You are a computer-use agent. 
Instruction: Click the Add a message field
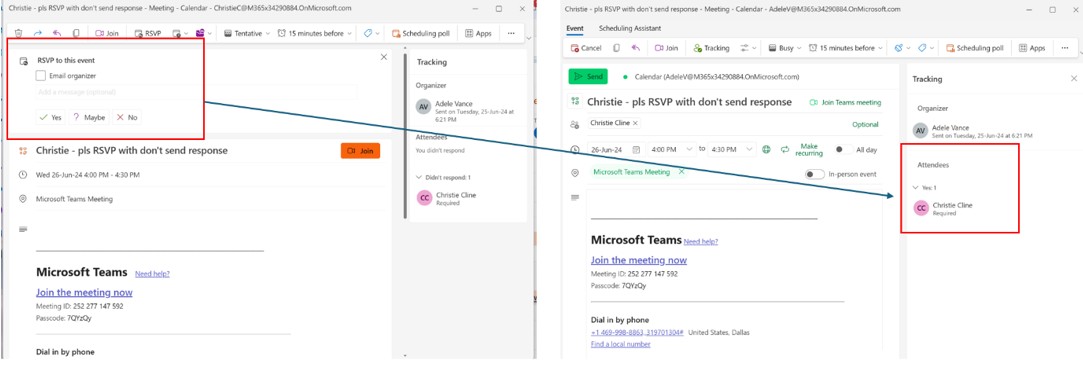click(197, 92)
